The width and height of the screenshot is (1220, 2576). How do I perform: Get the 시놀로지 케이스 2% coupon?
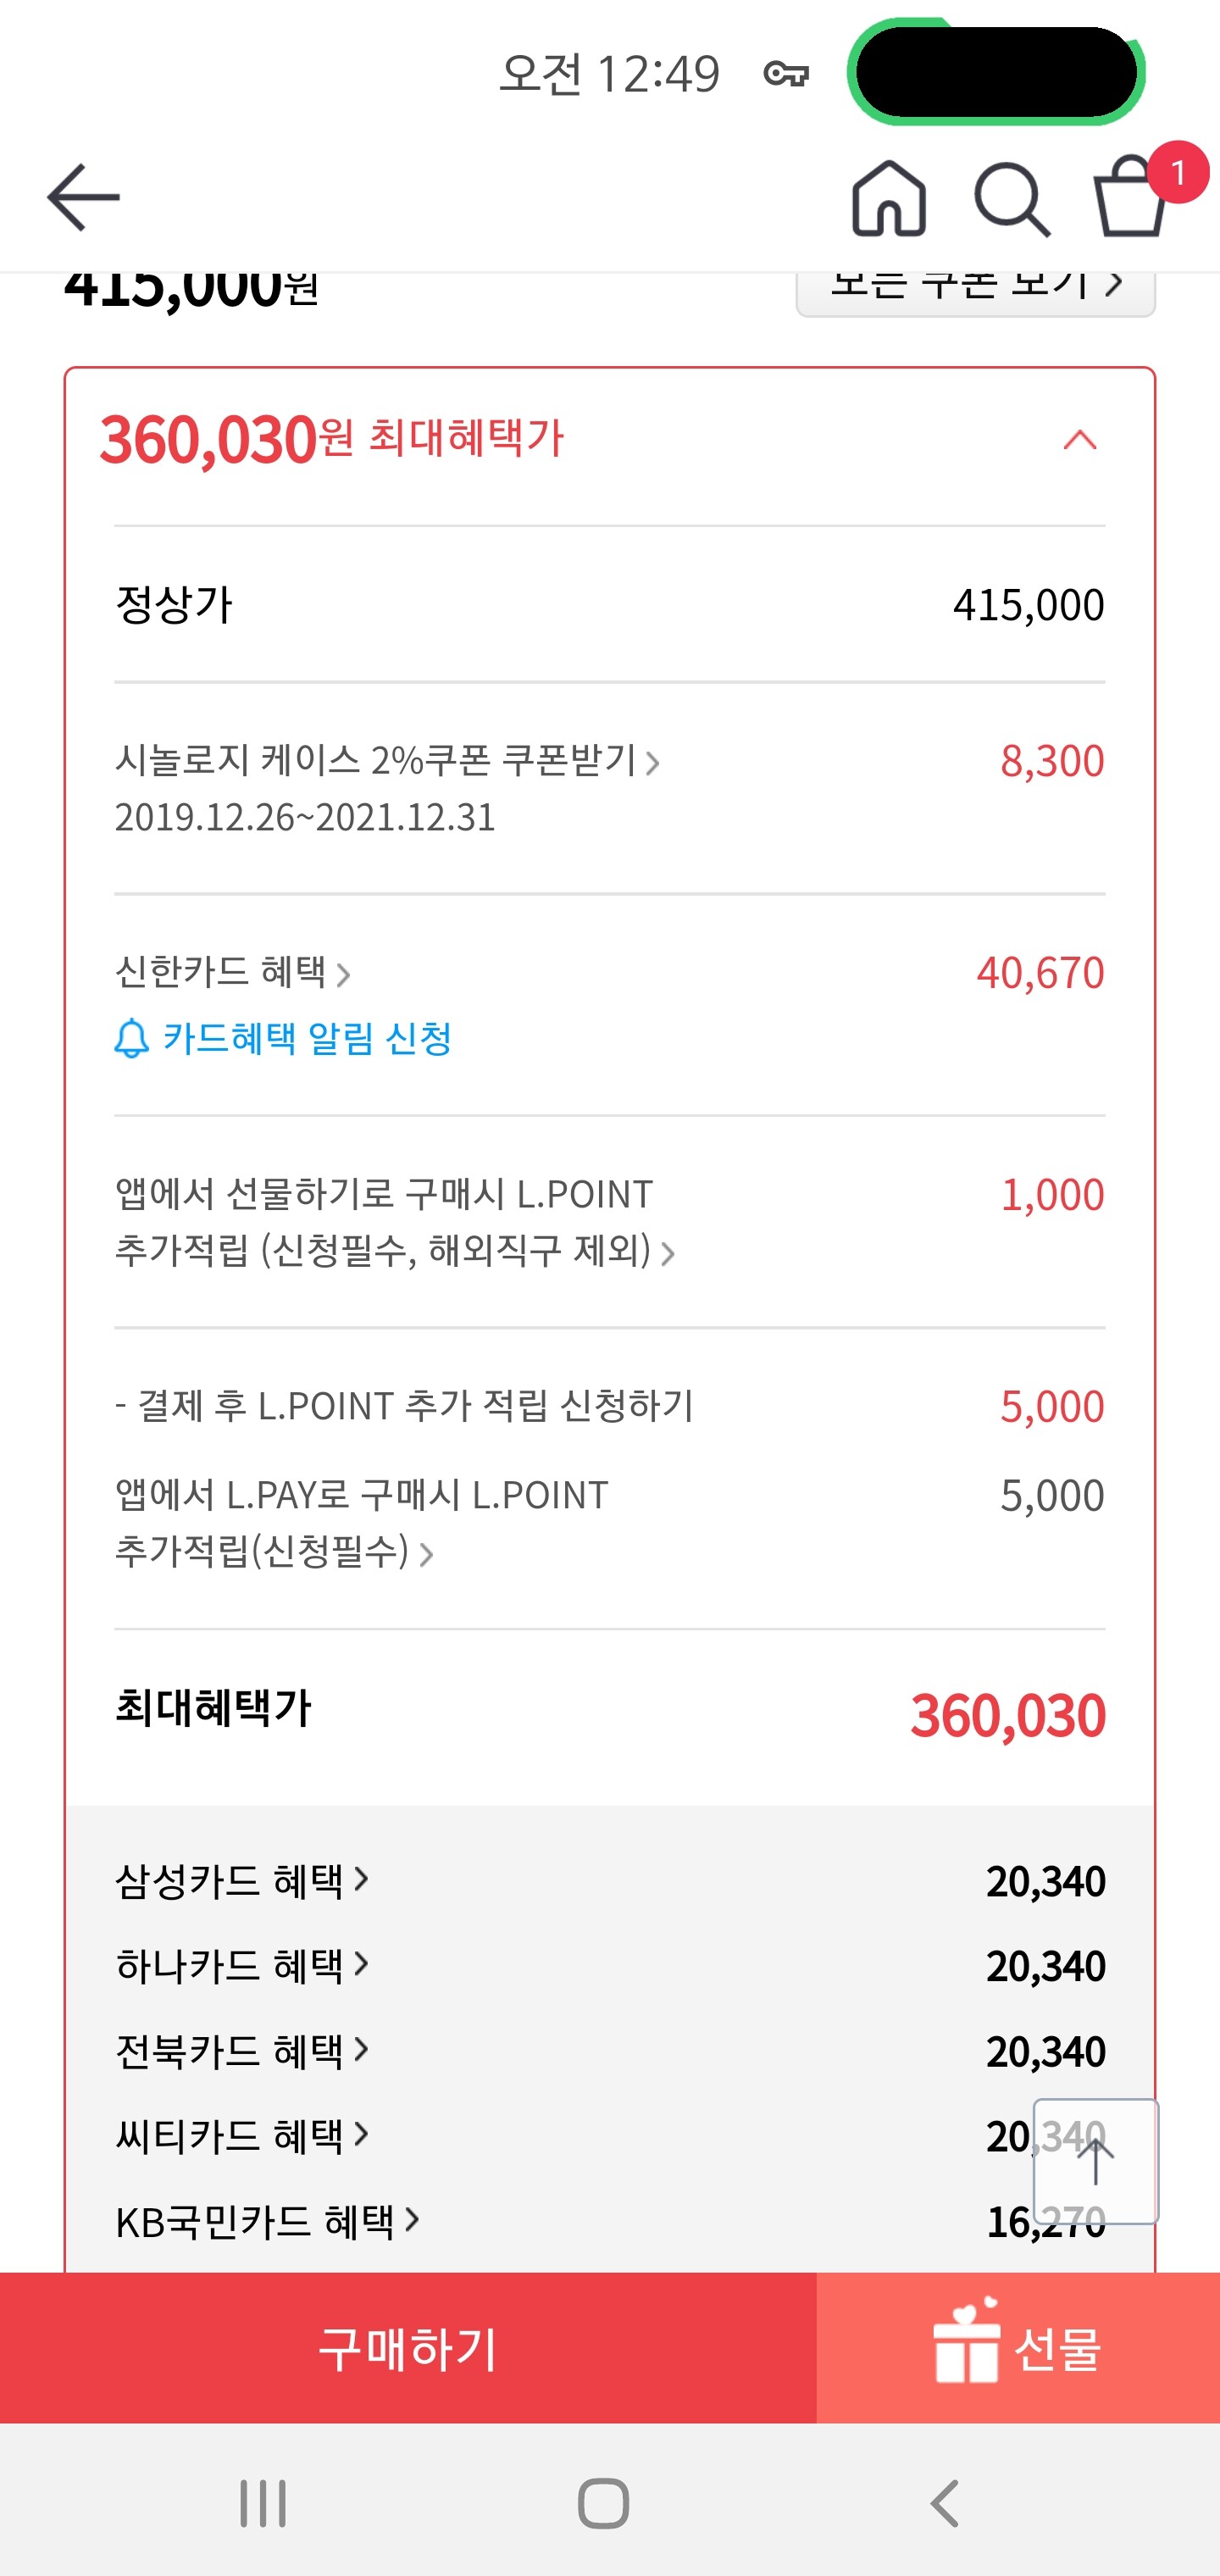coord(580,762)
